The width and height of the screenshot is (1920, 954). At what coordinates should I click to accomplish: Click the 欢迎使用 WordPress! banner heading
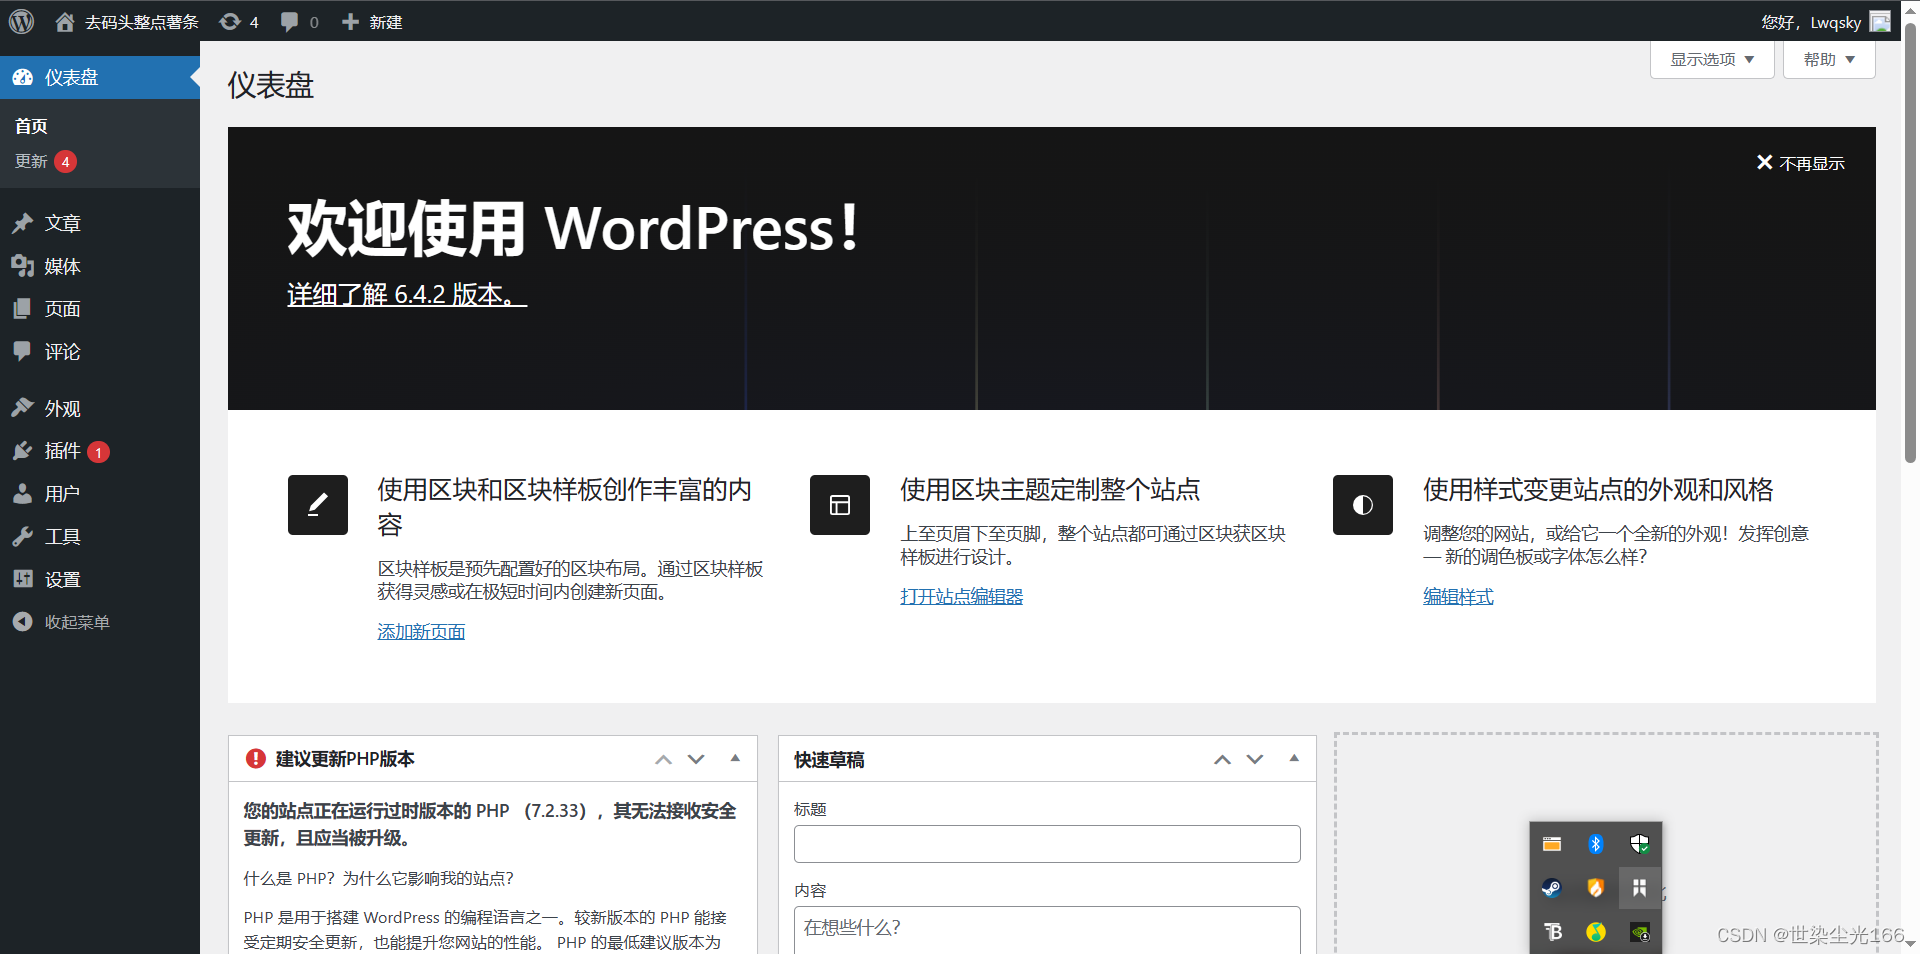coord(573,228)
